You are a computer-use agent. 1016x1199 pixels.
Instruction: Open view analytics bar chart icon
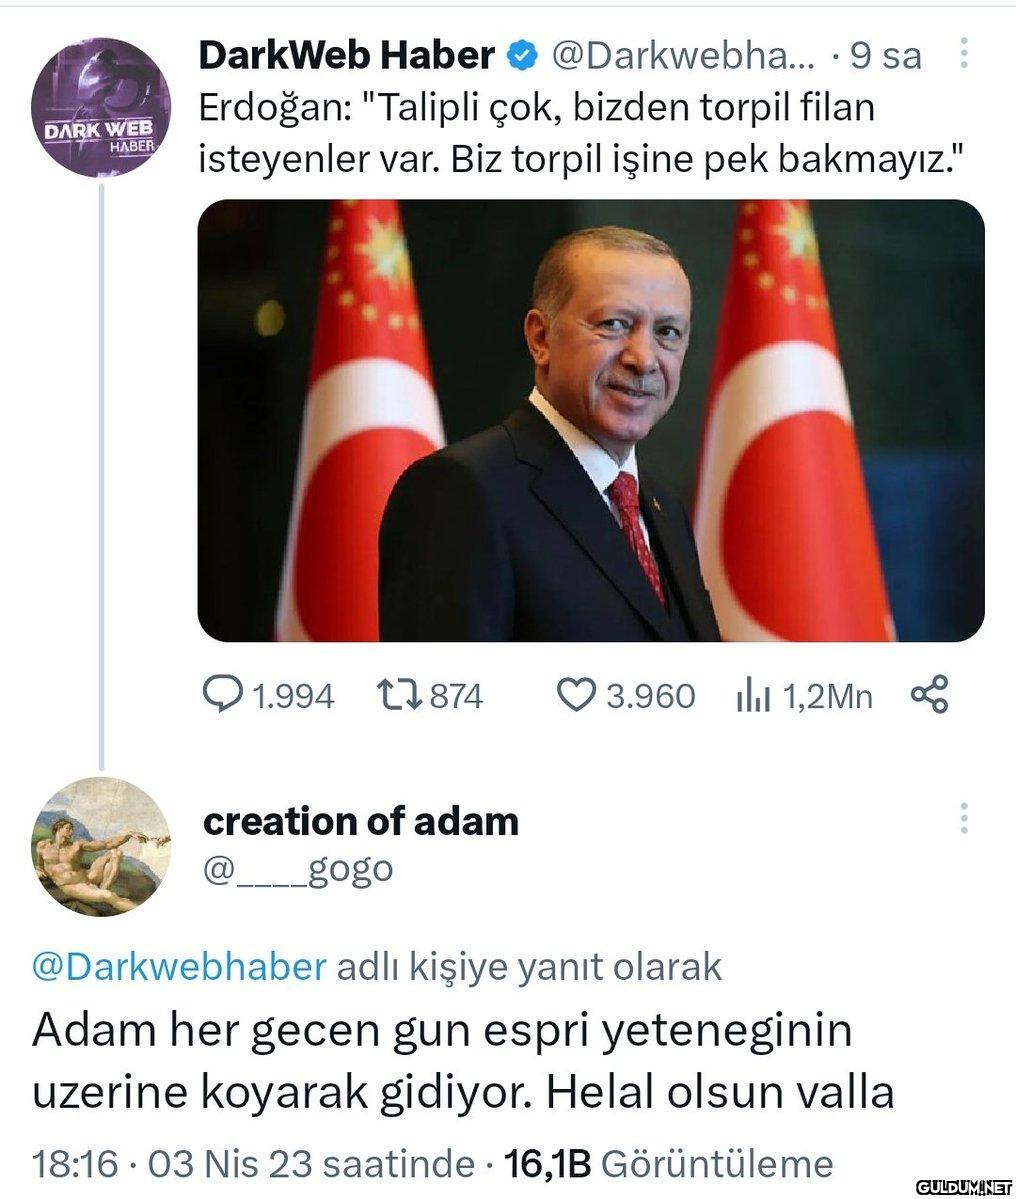tap(753, 695)
